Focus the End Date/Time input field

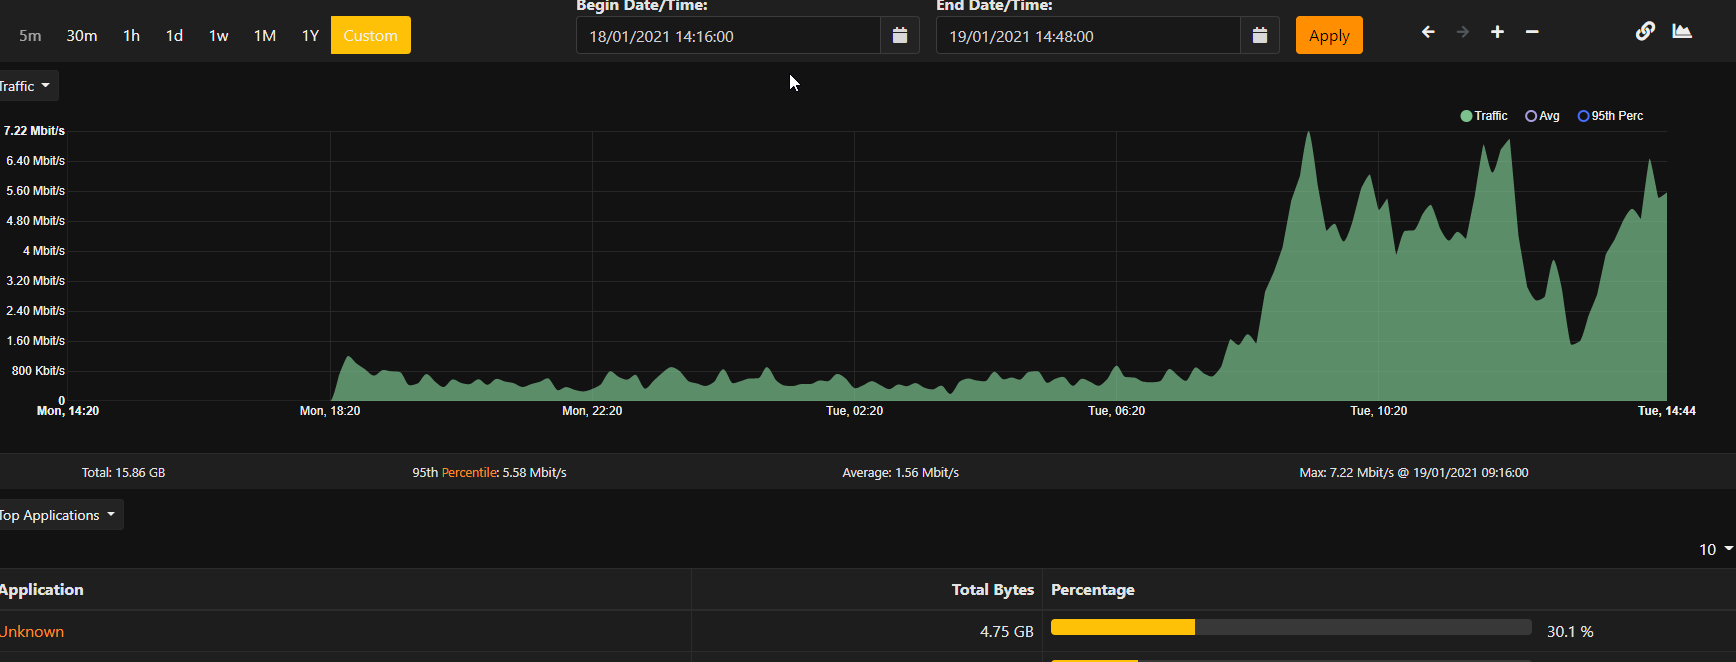pyautogui.click(x=1088, y=35)
